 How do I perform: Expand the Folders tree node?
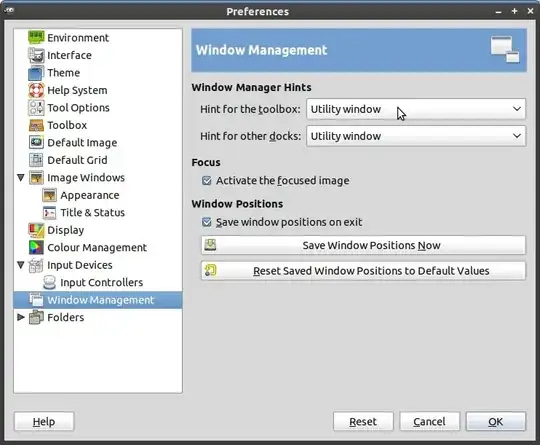pyautogui.click(x=21, y=317)
